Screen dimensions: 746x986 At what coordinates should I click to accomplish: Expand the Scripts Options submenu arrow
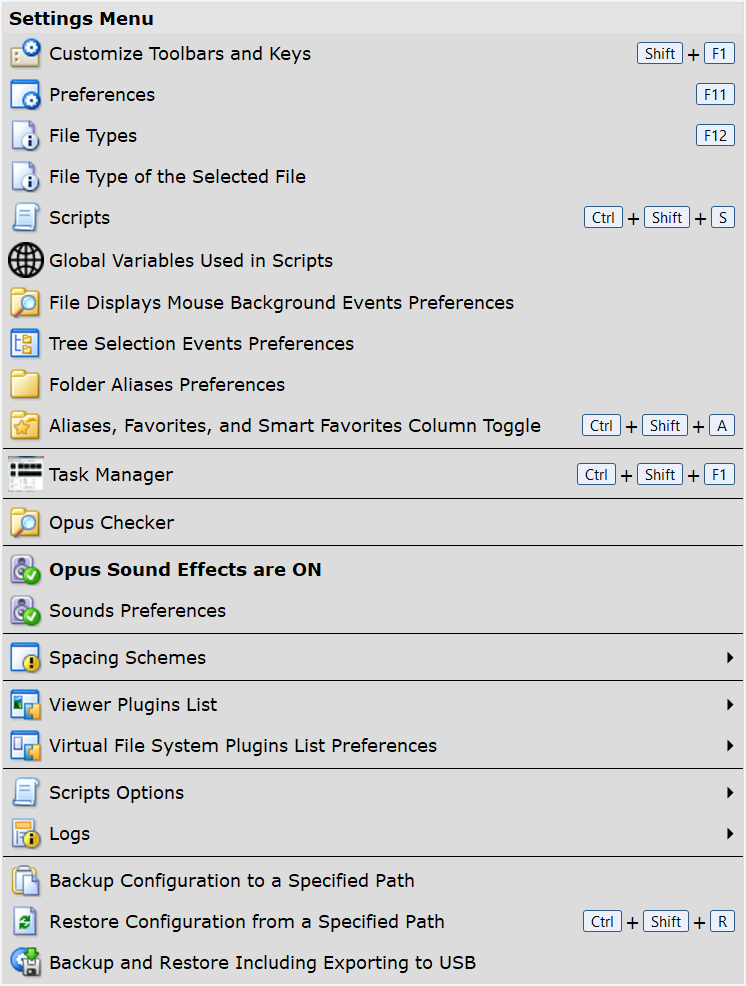click(731, 793)
